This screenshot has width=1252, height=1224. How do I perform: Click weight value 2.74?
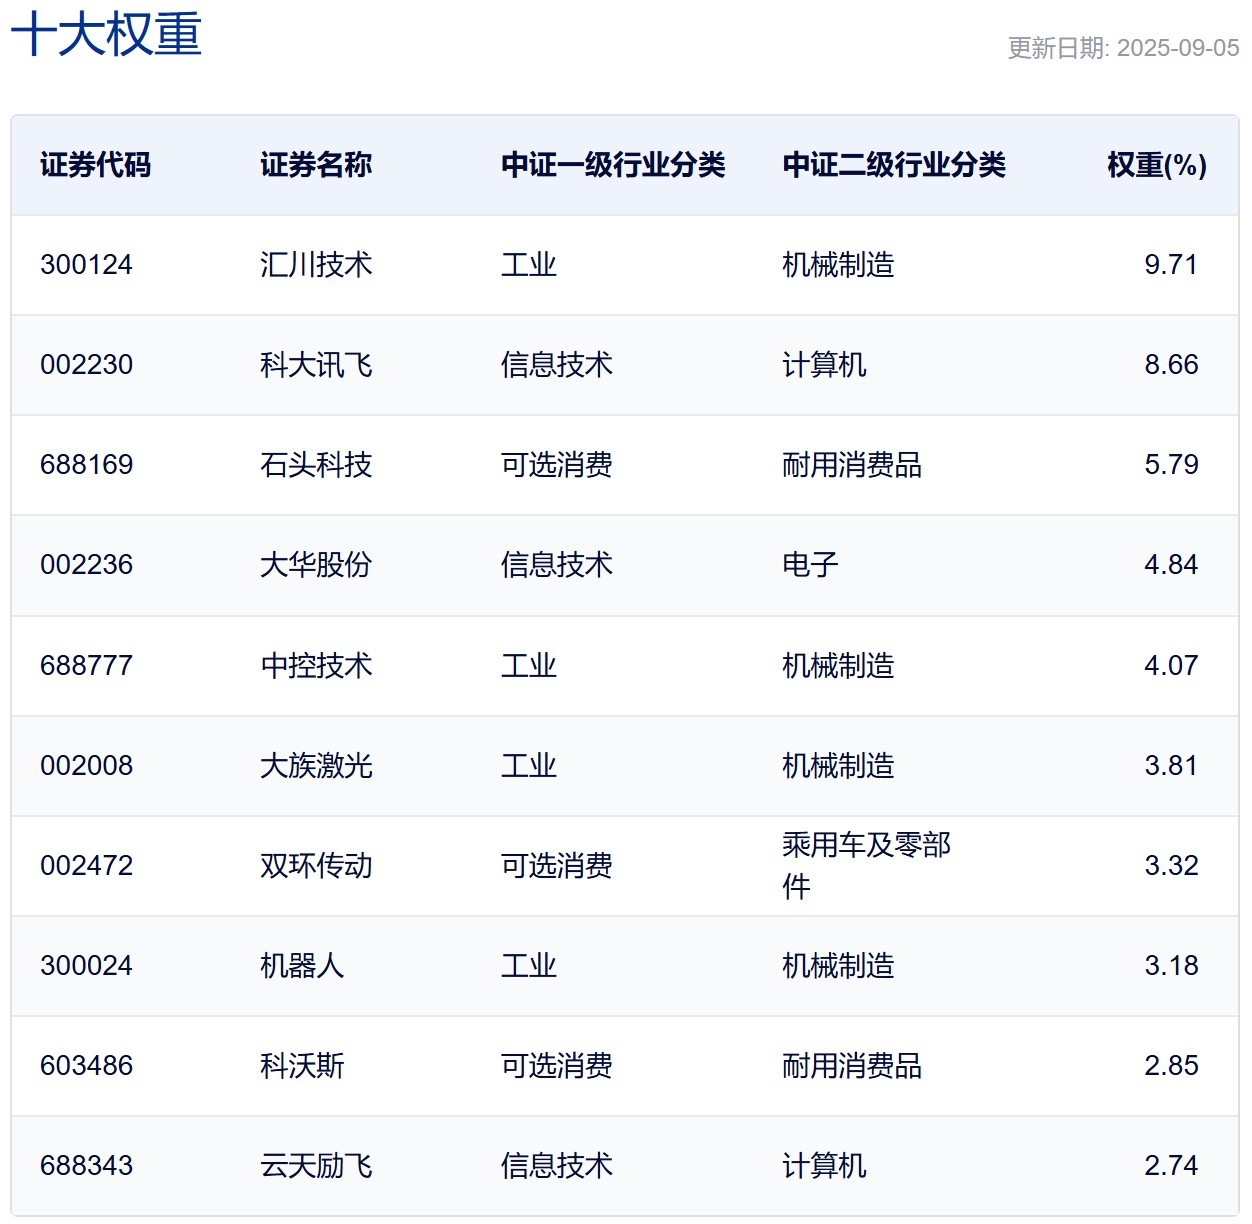(1171, 1166)
